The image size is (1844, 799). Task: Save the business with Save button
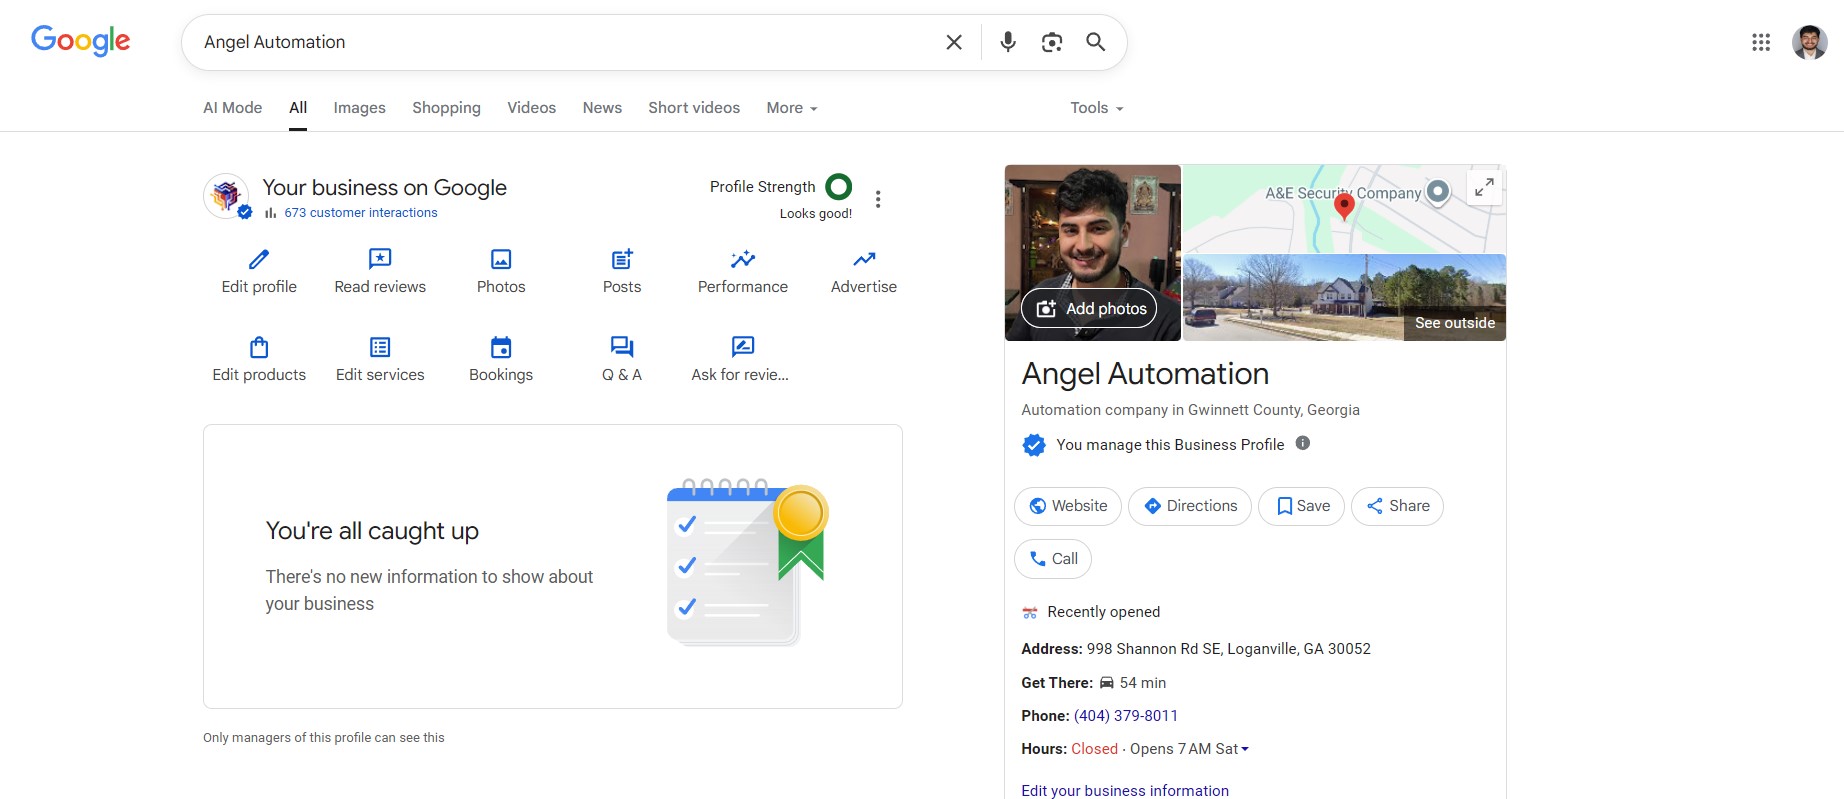pos(1301,506)
